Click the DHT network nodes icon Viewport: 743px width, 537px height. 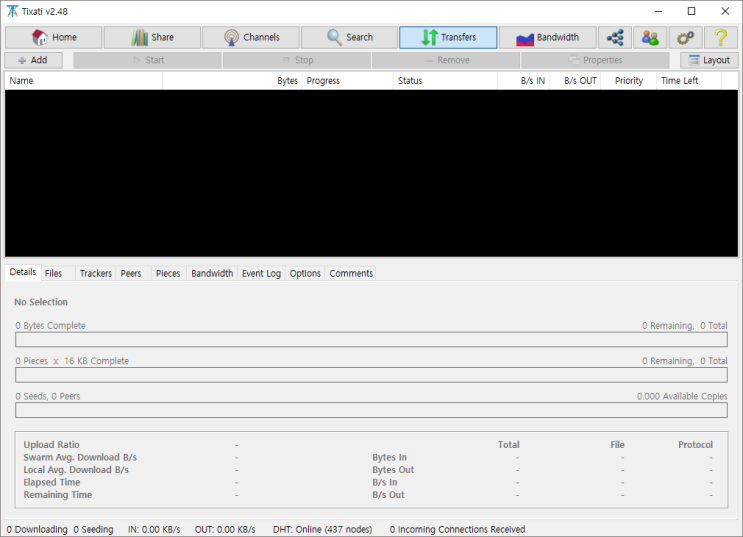point(614,38)
